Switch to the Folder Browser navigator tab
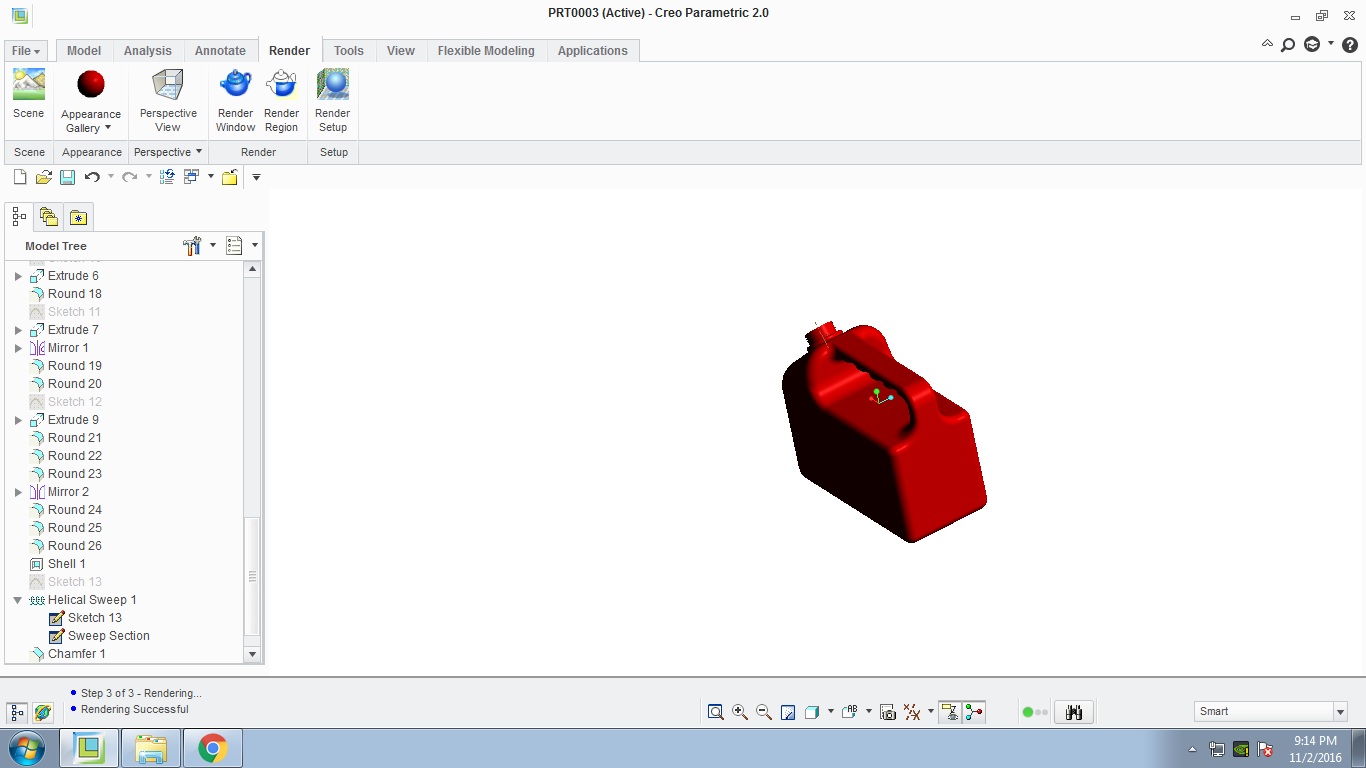The image size is (1366, 768). coord(48,216)
